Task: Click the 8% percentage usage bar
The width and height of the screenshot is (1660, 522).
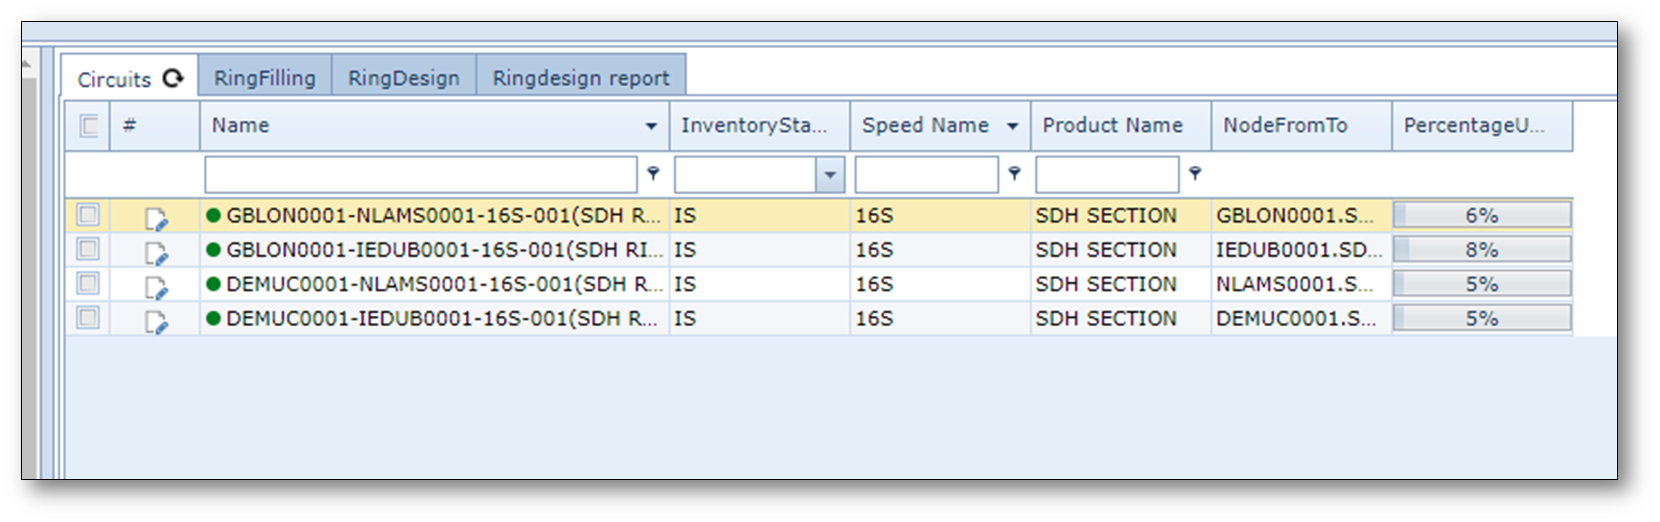Action: point(1481,250)
